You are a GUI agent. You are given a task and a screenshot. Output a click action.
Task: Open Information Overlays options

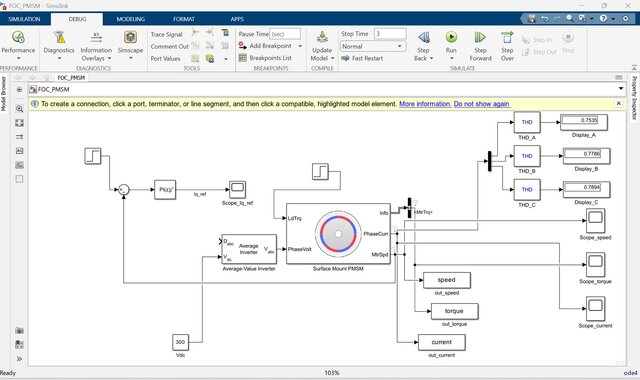96,46
